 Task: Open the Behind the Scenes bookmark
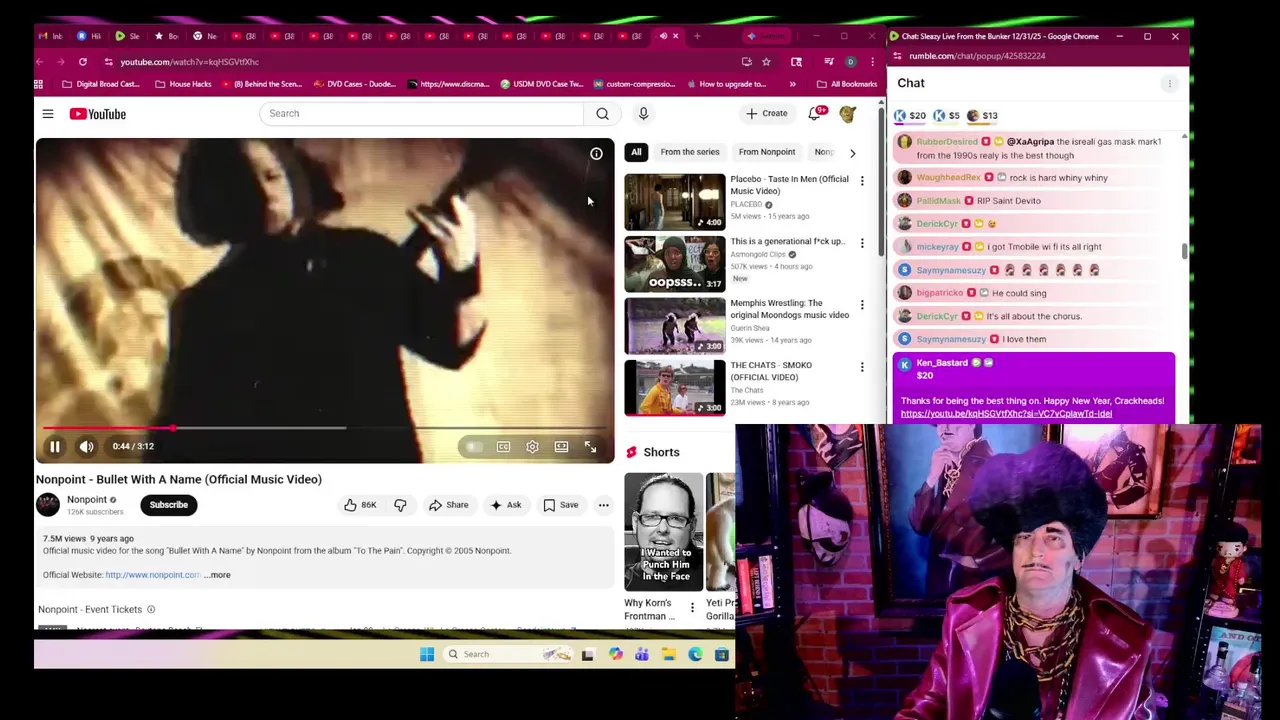[260, 84]
